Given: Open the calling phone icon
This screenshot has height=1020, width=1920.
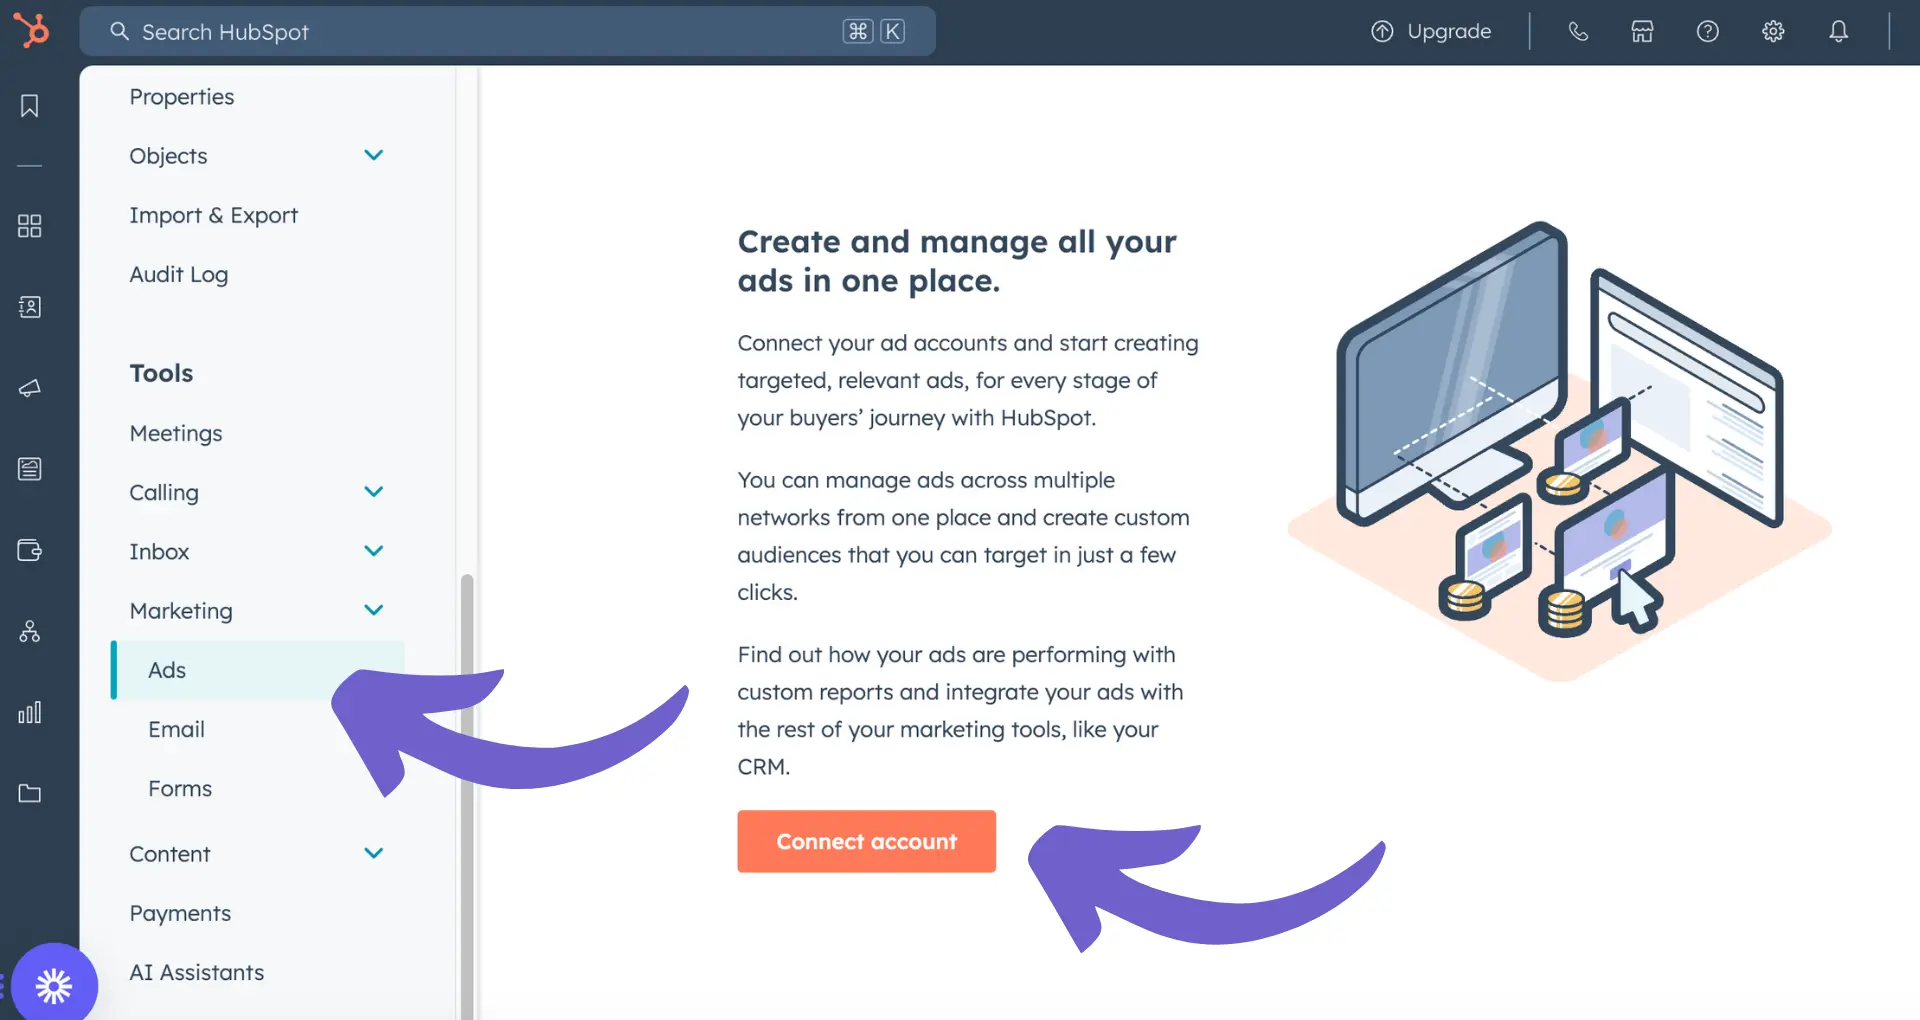Looking at the screenshot, I should tap(1578, 31).
